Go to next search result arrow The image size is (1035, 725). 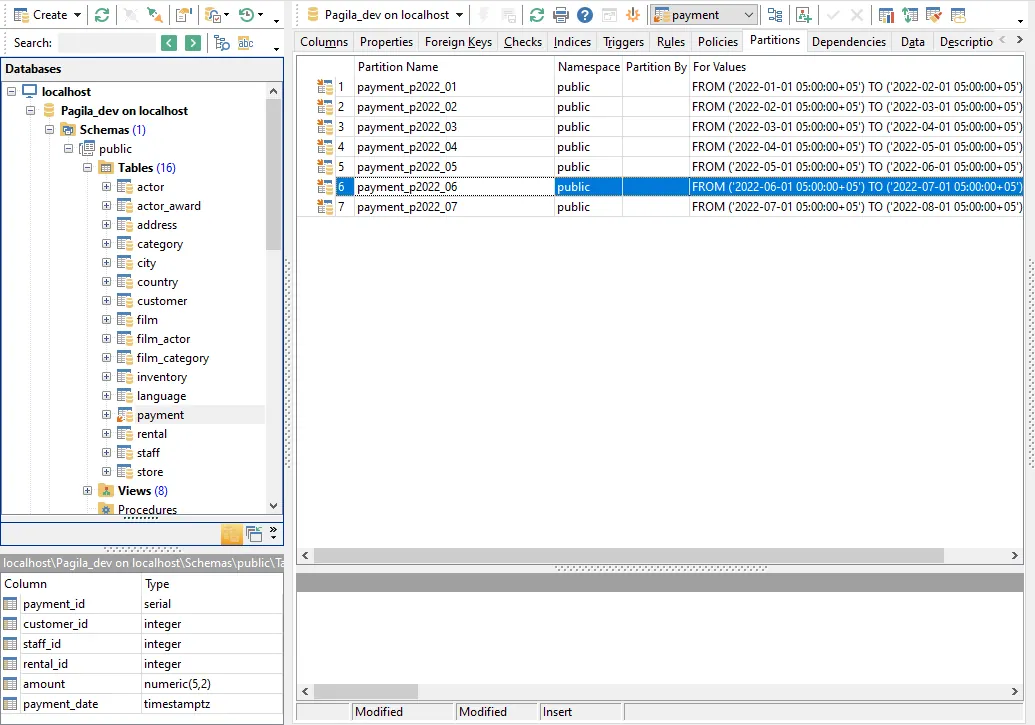point(193,43)
